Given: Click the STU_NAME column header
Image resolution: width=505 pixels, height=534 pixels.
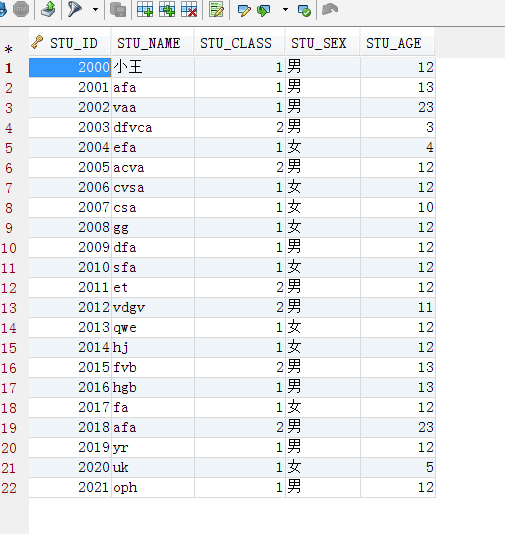Looking at the screenshot, I should tap(153, 43).
